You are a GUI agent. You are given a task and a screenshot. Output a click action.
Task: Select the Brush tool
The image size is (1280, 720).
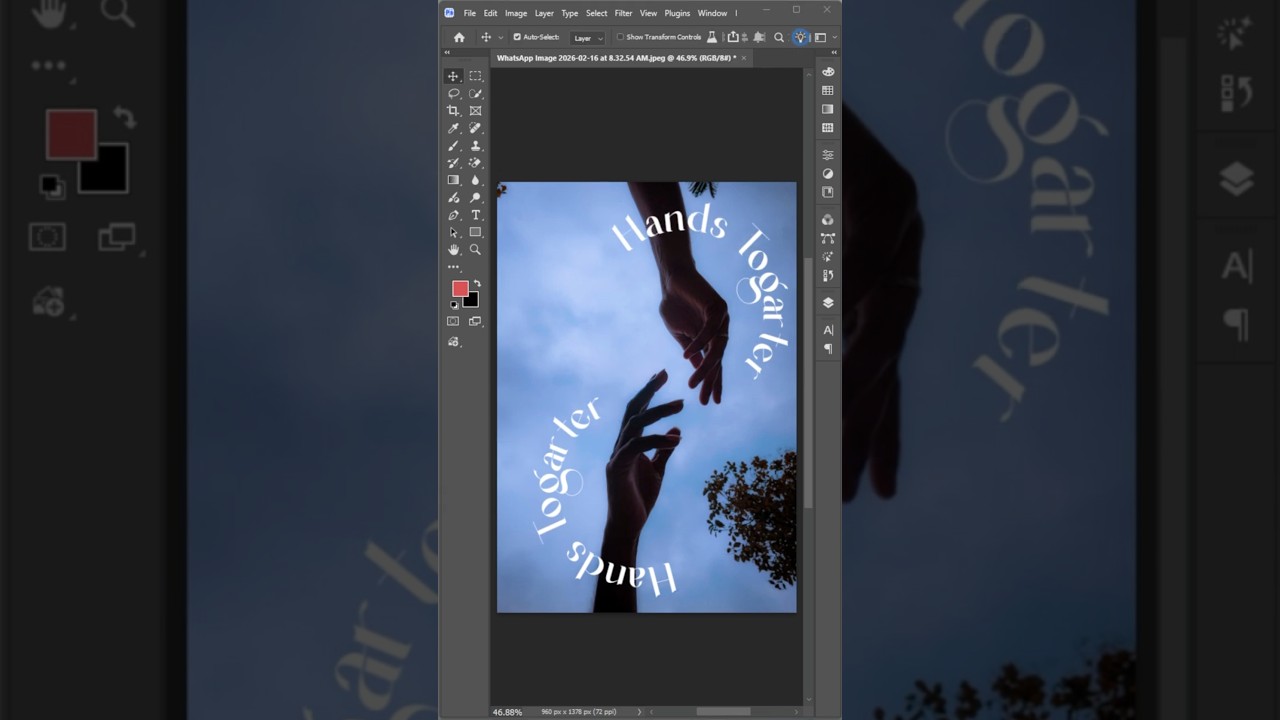tap(453, 146)
